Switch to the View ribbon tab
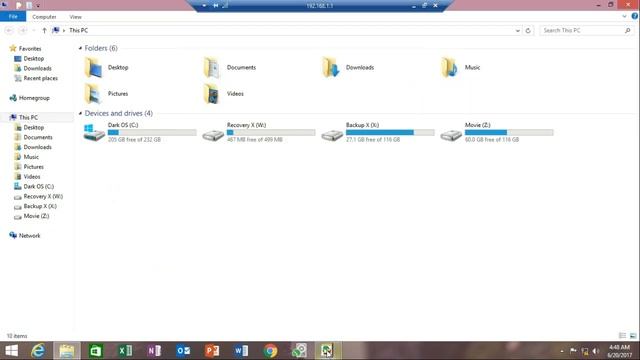640x360 pixels. [76, 17]
